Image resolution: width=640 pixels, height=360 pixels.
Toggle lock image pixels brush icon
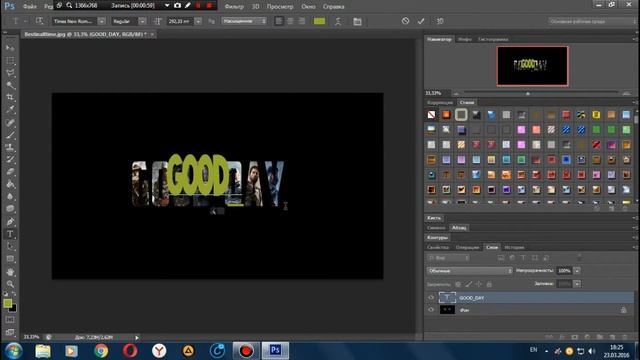click(469, 284)
